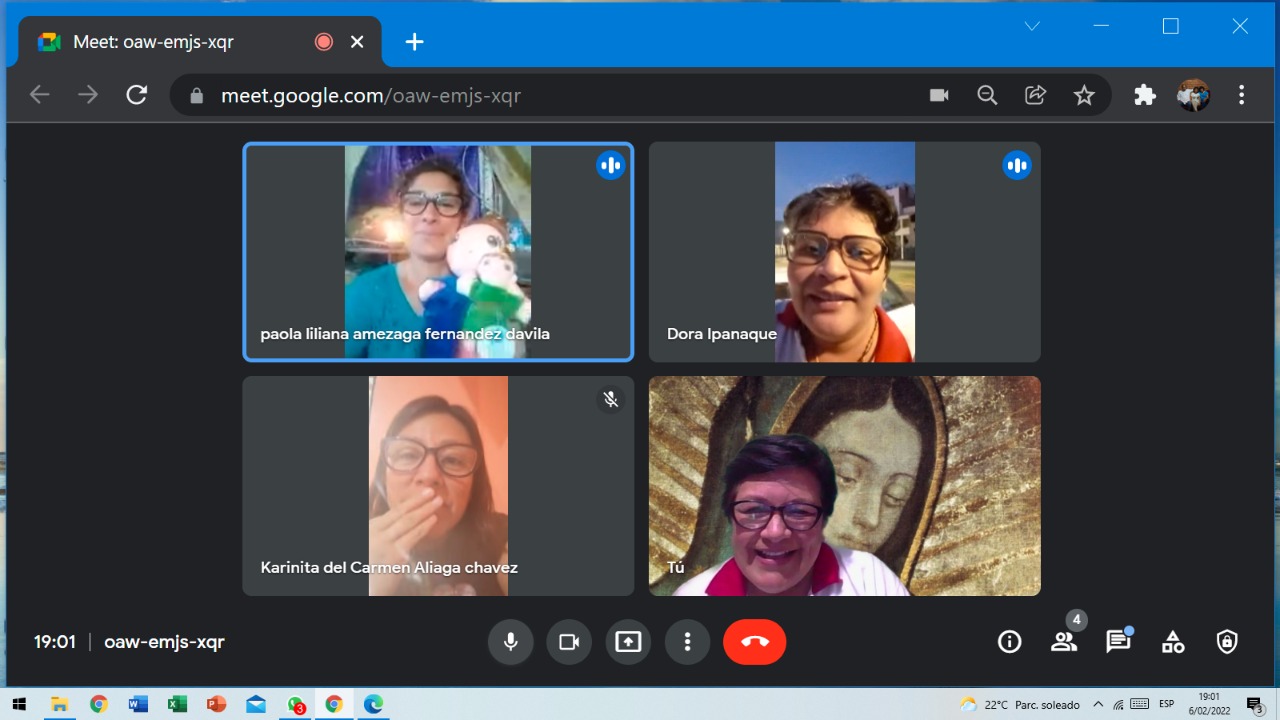This screenshot has height=720, width=1280.
Task: Open the Windows Start menu
Action: point(19,704)
